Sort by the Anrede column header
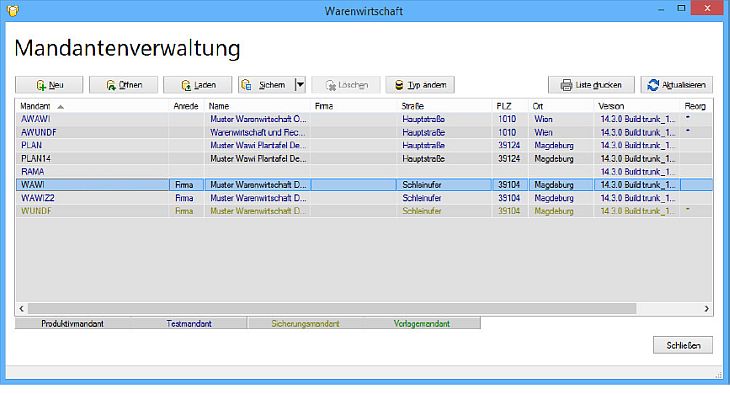This screenshot has width=730, height=394. click(186, 106)
